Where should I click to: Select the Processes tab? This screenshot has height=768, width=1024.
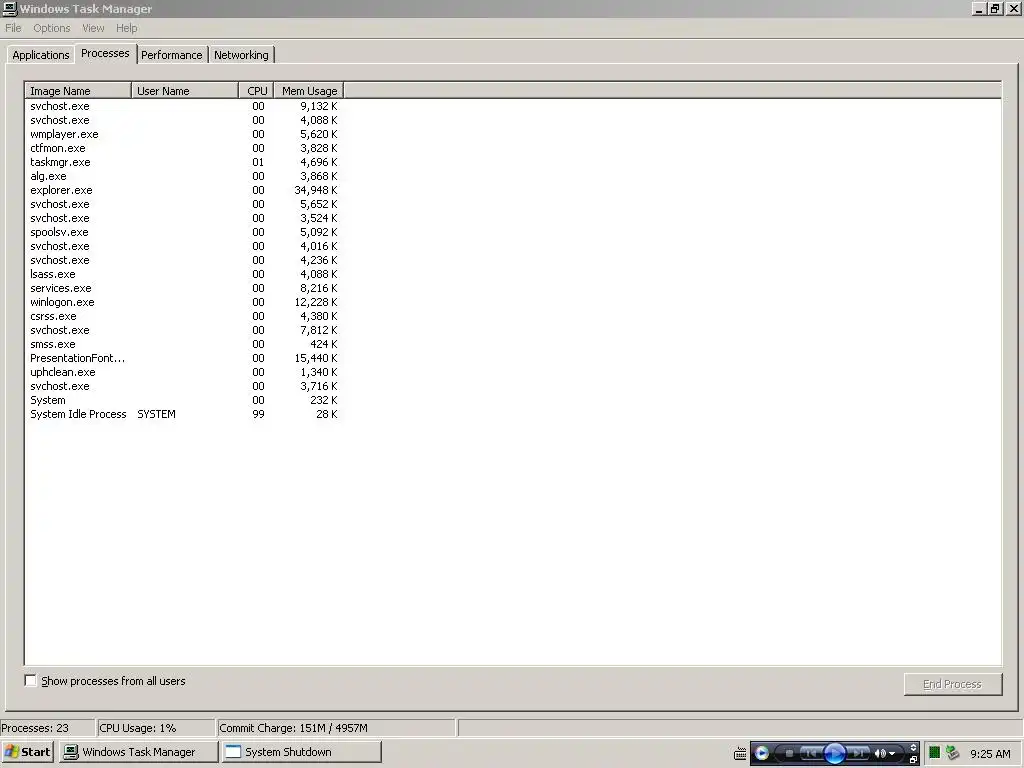(105, 54)
